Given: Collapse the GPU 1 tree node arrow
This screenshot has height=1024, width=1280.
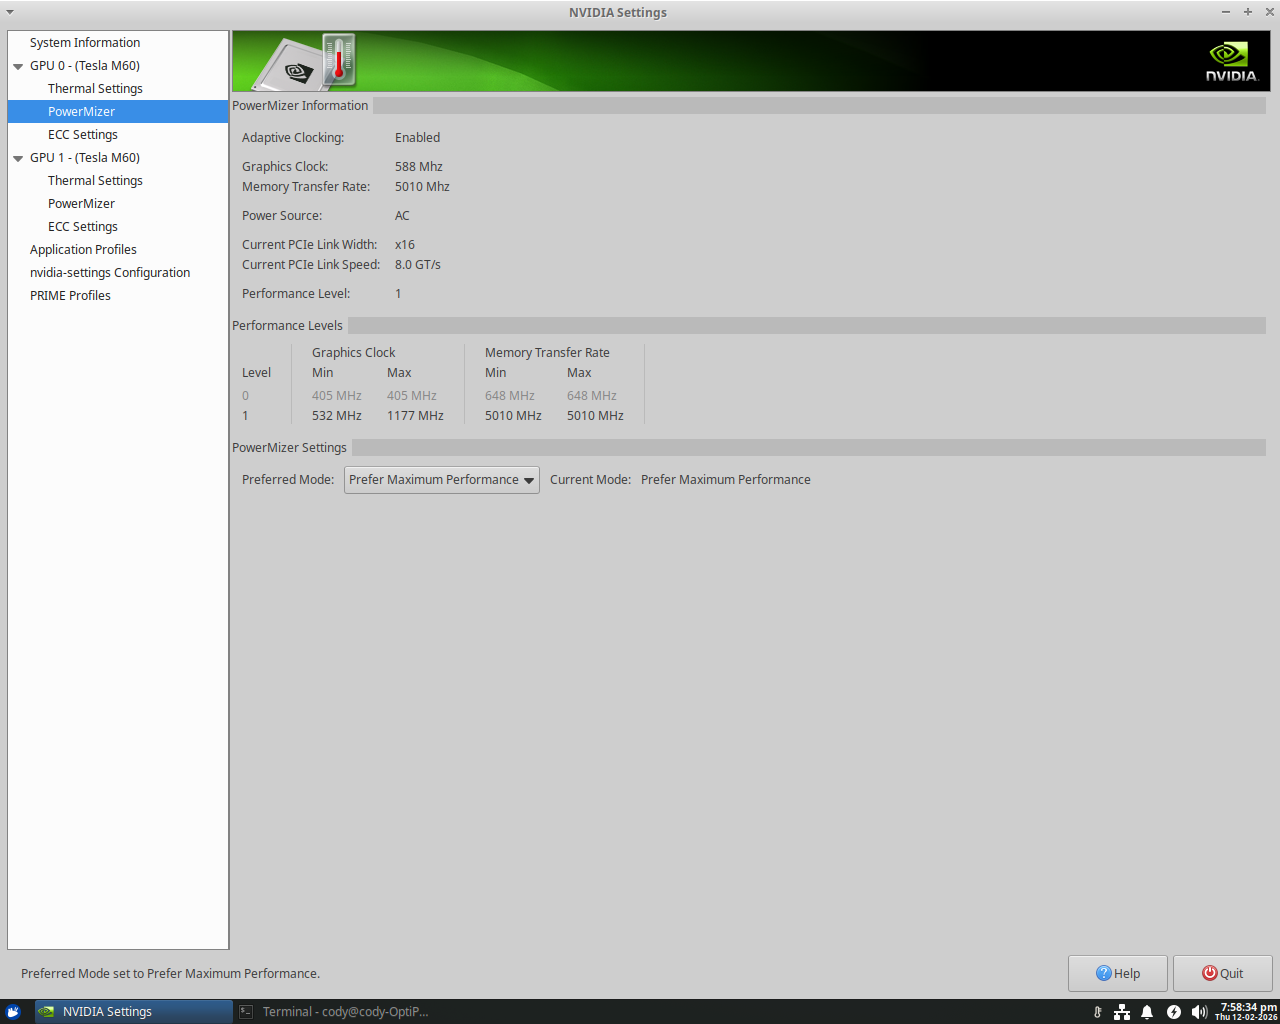Looking at the screenshot, I should (x=18, y=158).
